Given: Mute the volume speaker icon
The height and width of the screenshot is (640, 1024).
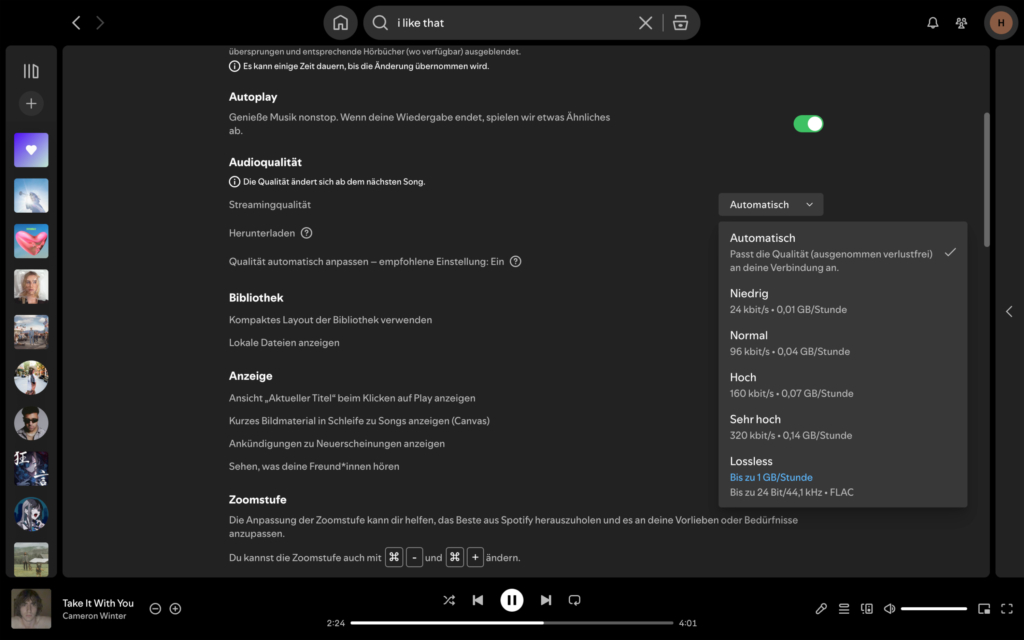Looking at the screenshot, I should [x=889, y=608].
